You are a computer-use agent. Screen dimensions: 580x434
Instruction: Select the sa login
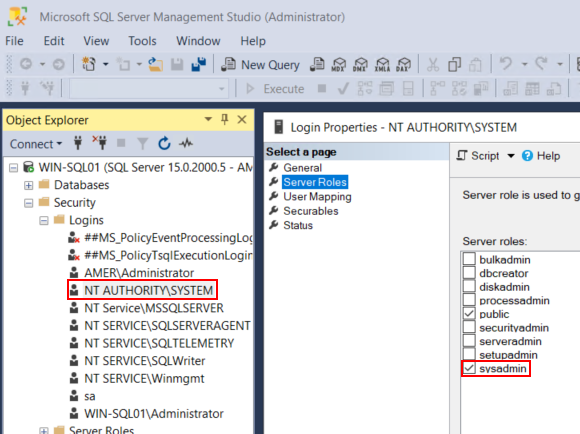click(x=90, y=396)
